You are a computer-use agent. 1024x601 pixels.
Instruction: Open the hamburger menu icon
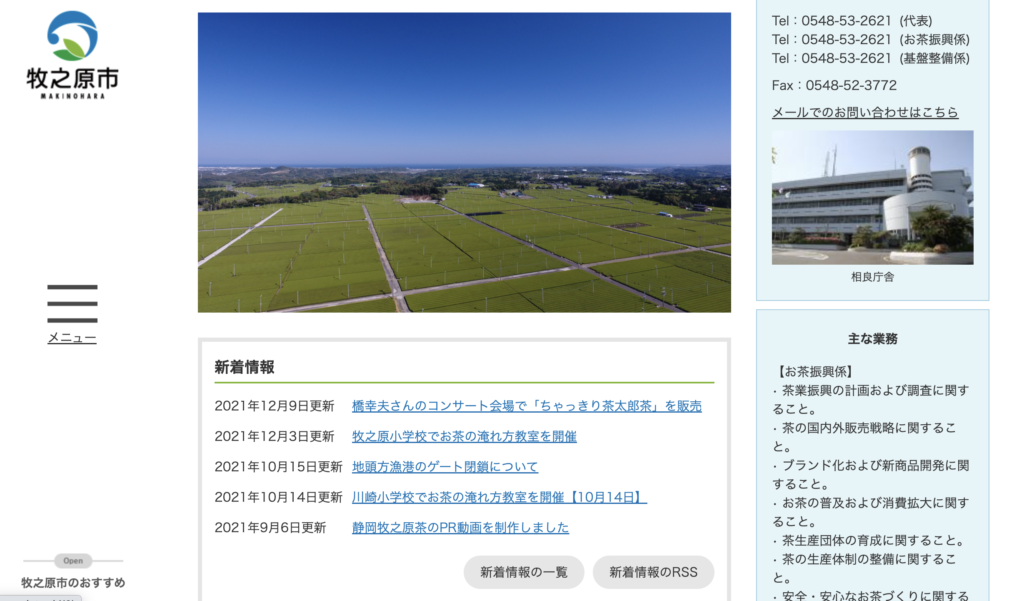pyautogui.click(x=72, y=304)
